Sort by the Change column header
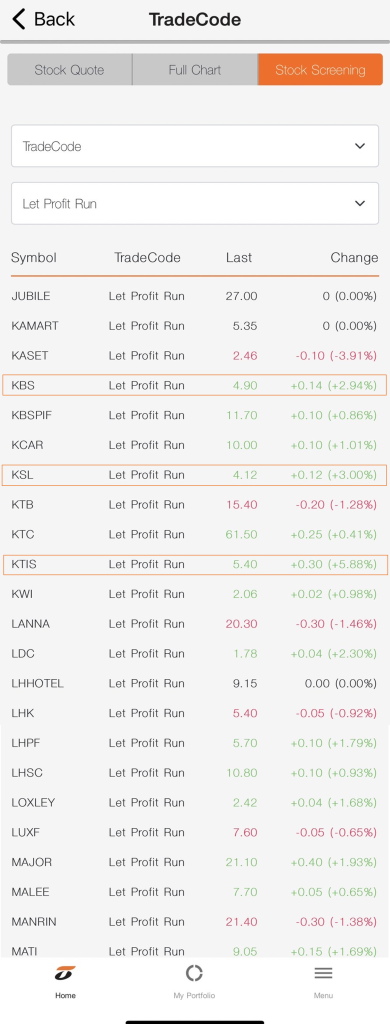Screen dimensions: 390x1024 [354, 257]
